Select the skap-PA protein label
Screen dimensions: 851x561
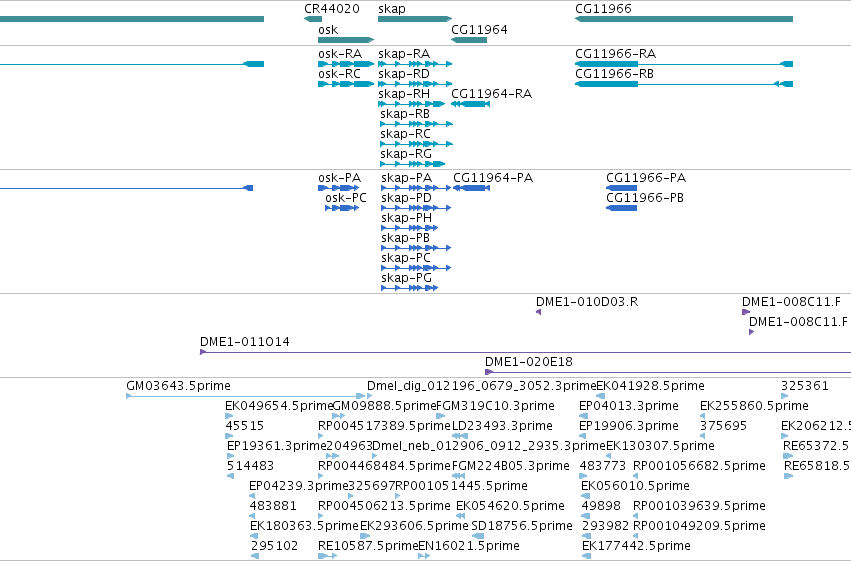point(407,178)
